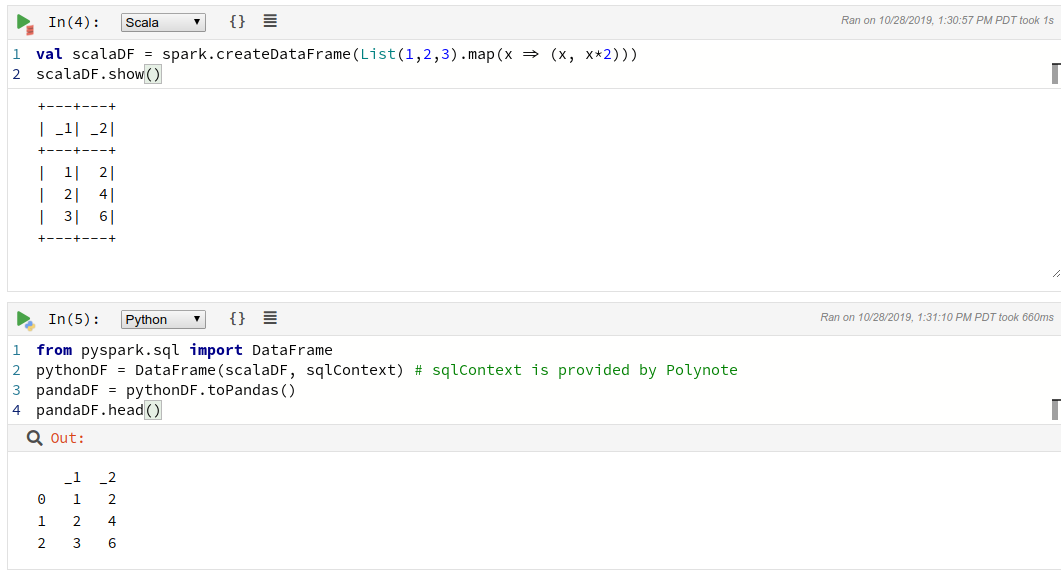Click the green run arrow of cell In(5)
This screenshot has height=578, width=1061.
[24, 318]
